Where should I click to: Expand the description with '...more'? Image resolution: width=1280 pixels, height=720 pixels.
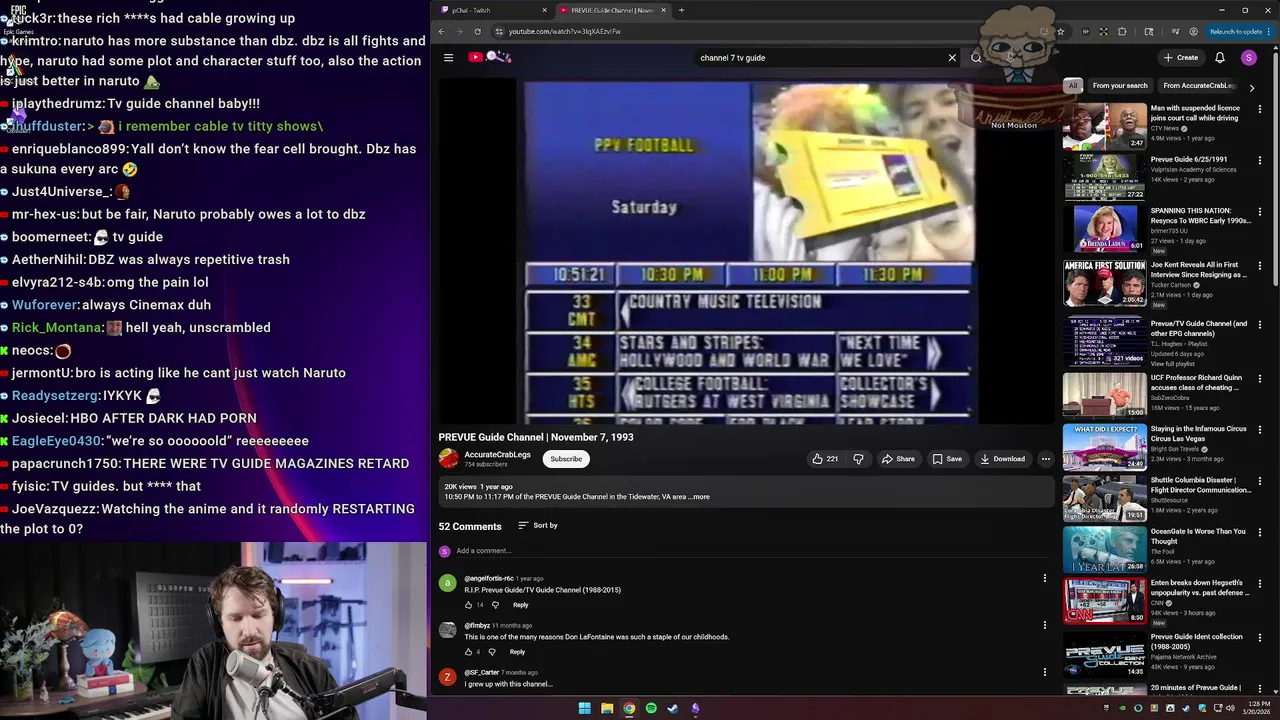(x=700, y=497)
